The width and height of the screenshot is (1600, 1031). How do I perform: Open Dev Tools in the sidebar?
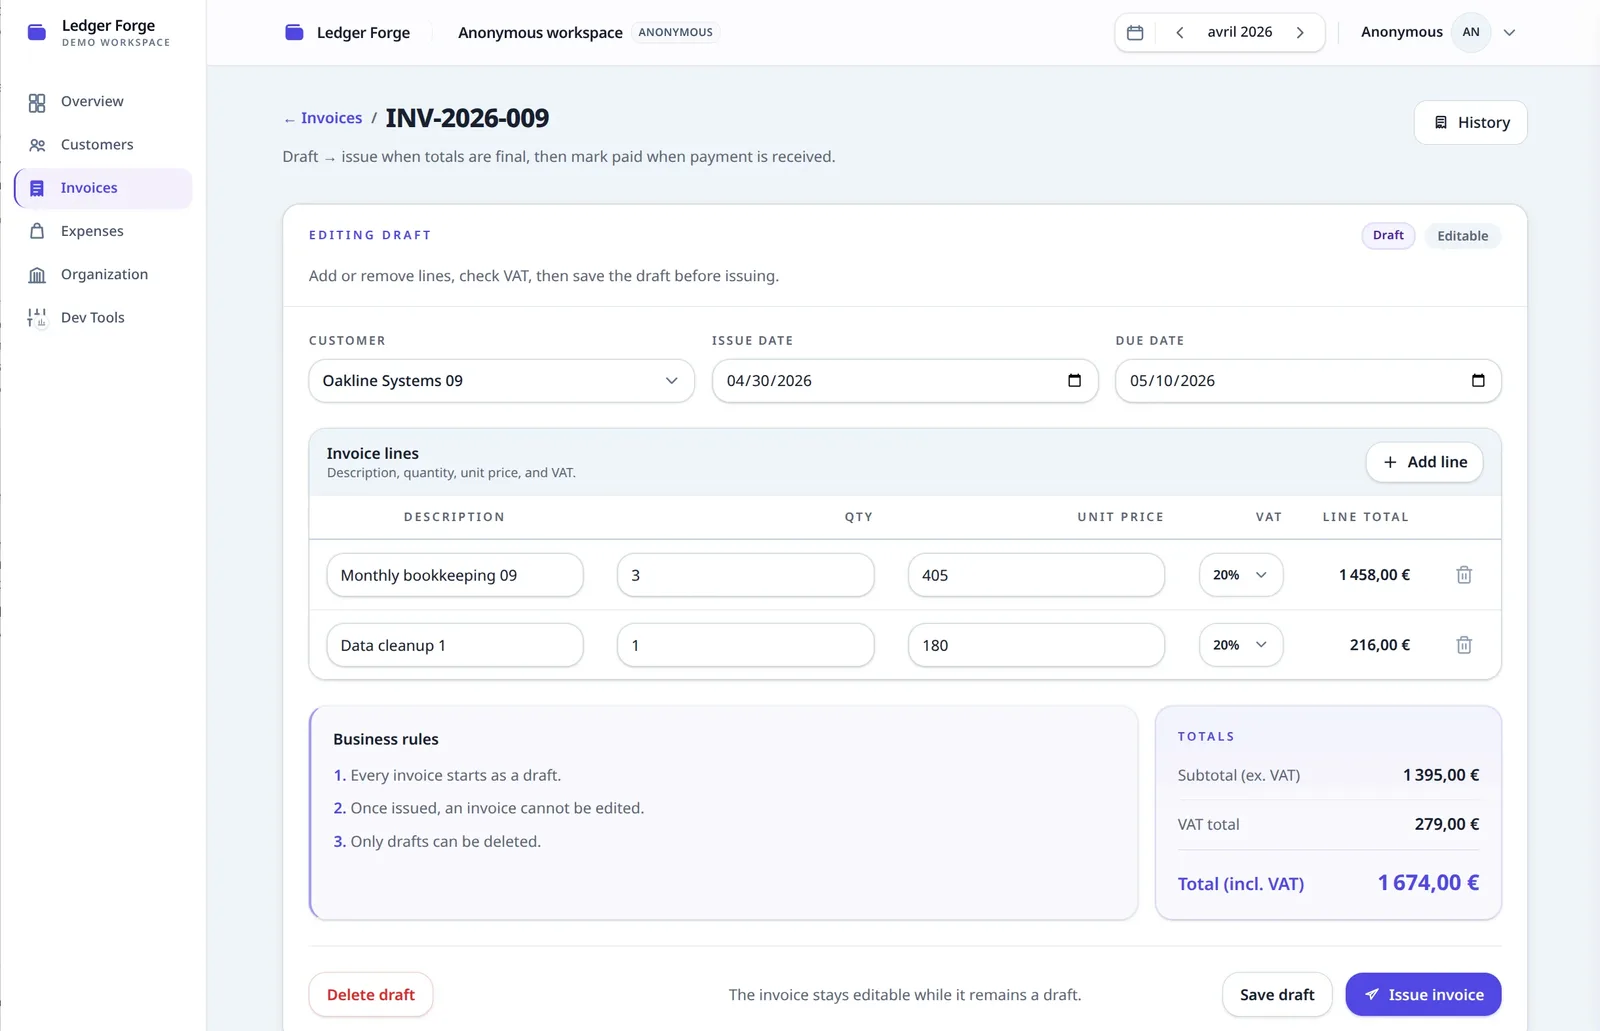pyautogui.click(x=103, y=318)
